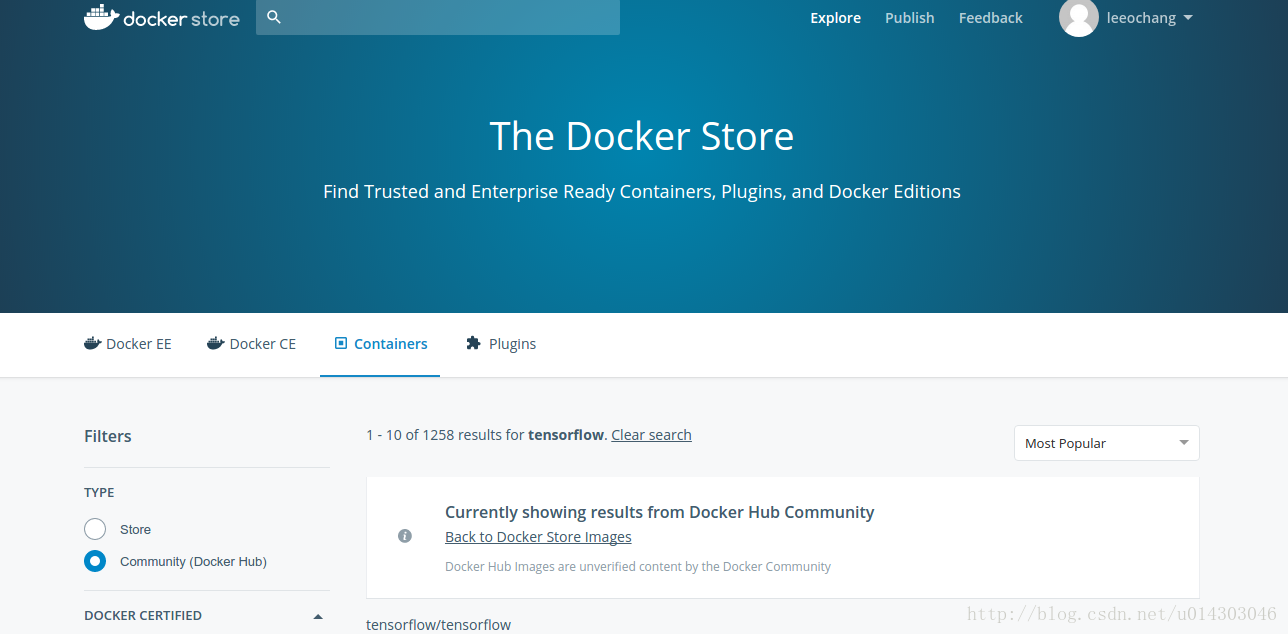Image resolution: width=1288 pixels, height=634 pixels.
Task: Click the search magnifier icon
Action: 274,17
